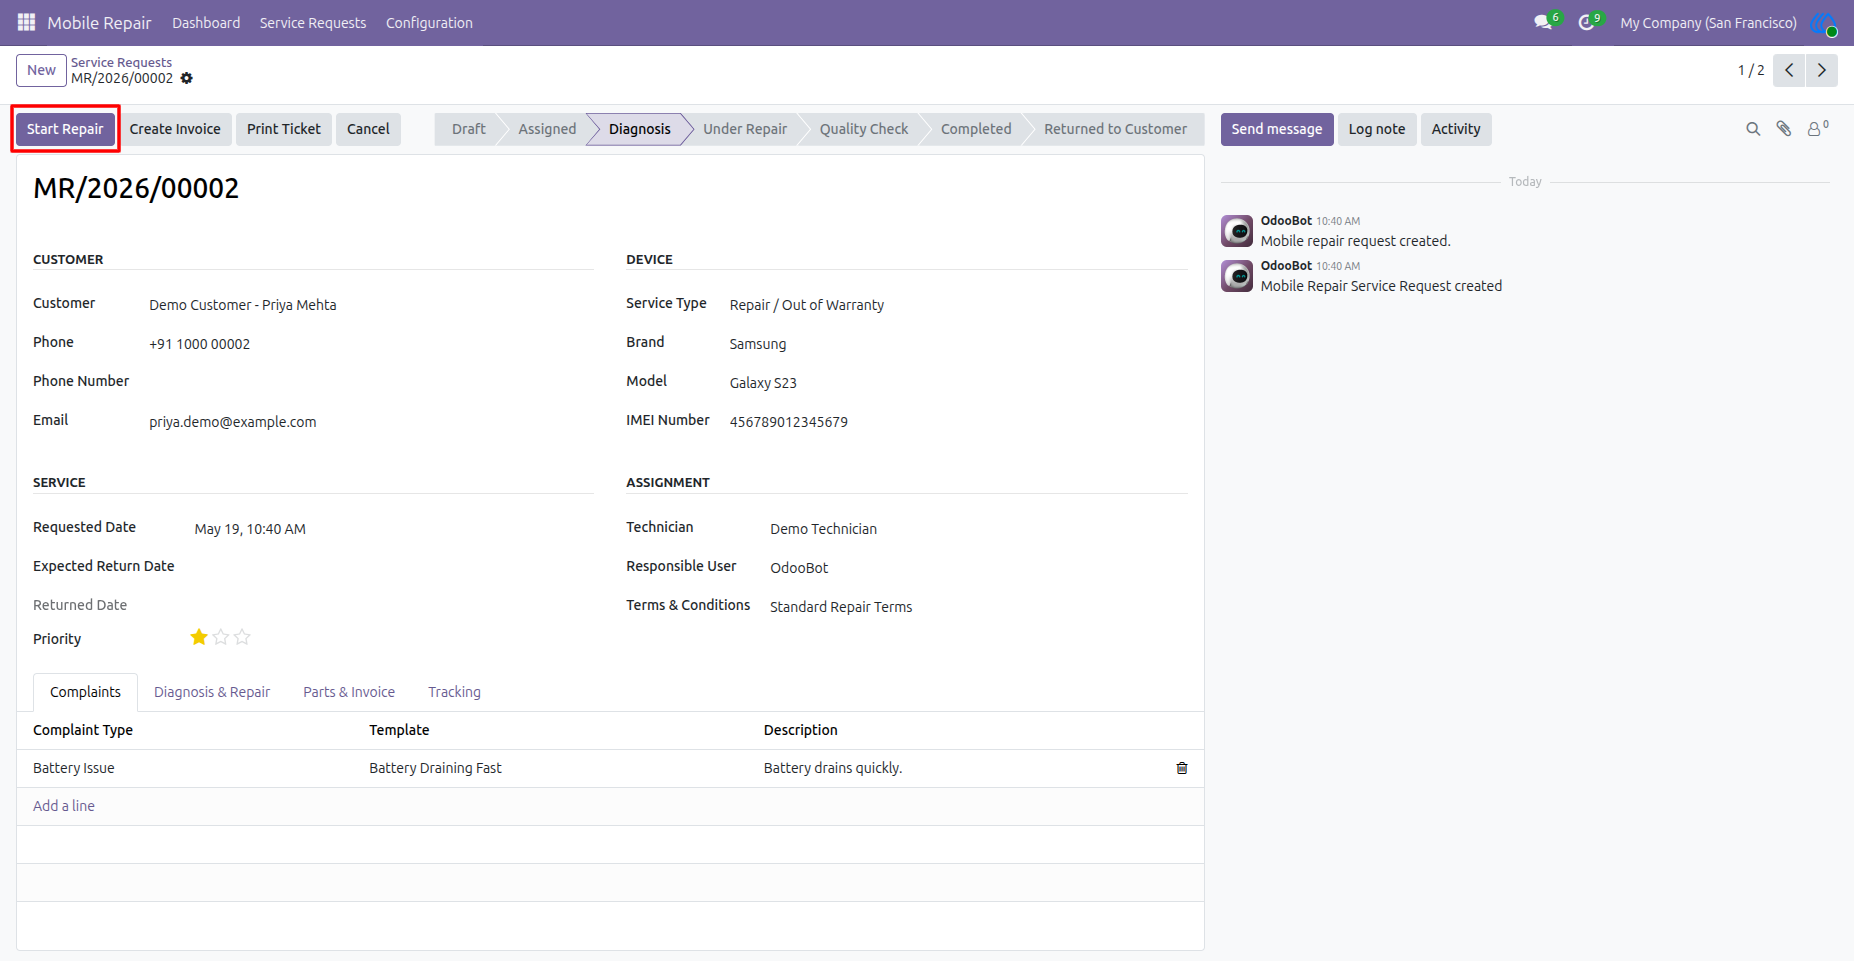
Task: Add a line to complaints
Action: coord(64,806)
